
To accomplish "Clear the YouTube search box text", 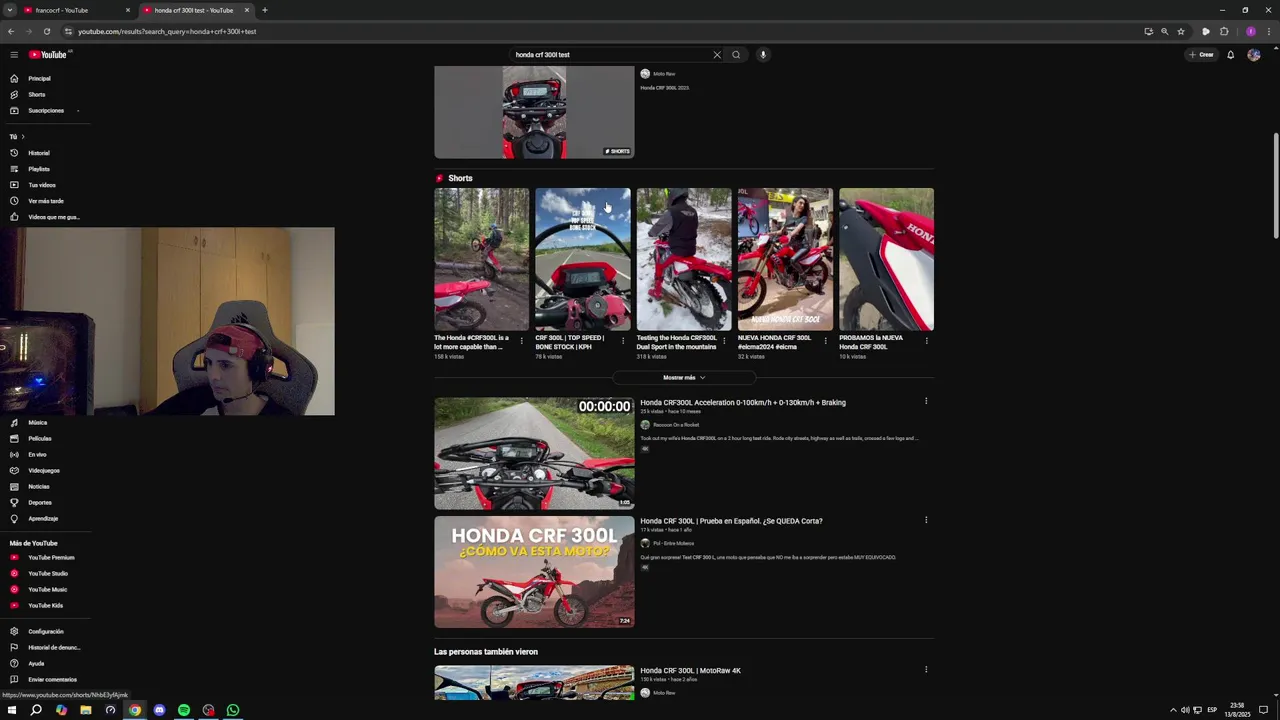I will click(x=717, y=55).
